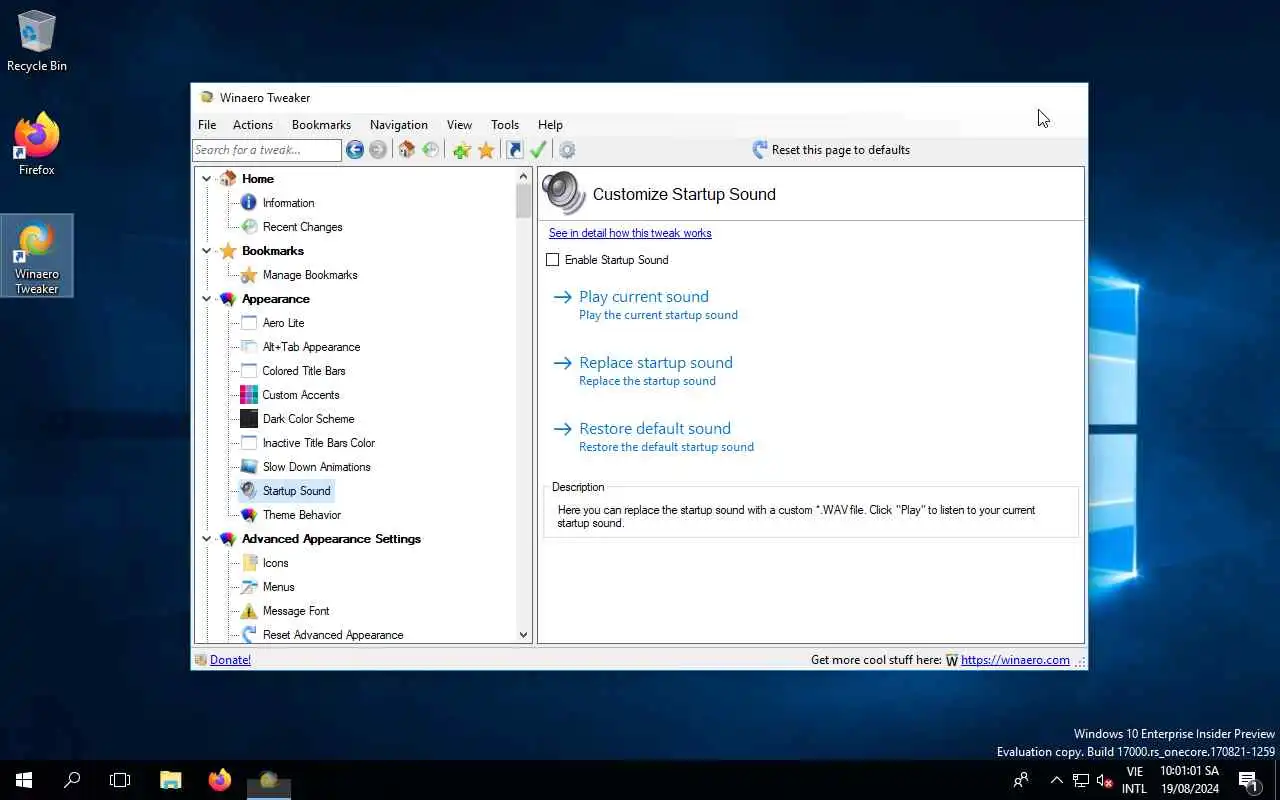Collapse the Bookmarks tree section

click(207, 251)
